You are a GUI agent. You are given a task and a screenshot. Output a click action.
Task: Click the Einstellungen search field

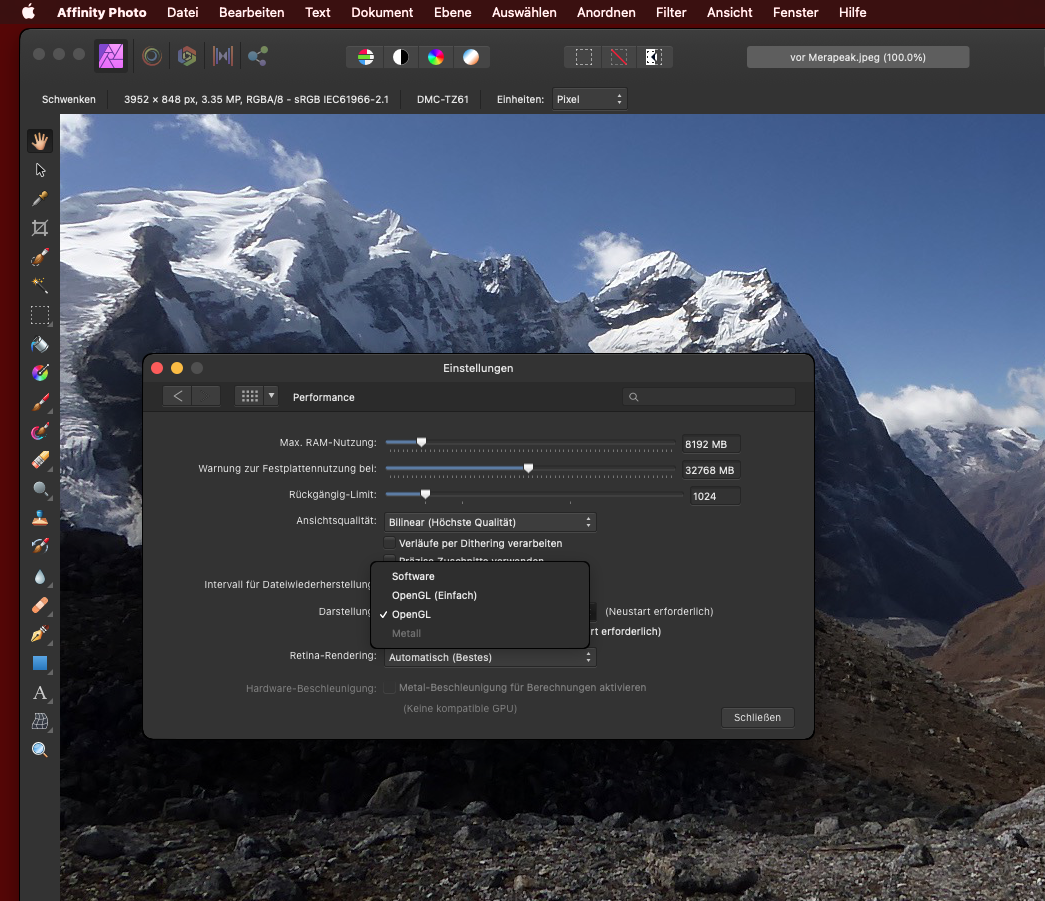coord(708,397)
